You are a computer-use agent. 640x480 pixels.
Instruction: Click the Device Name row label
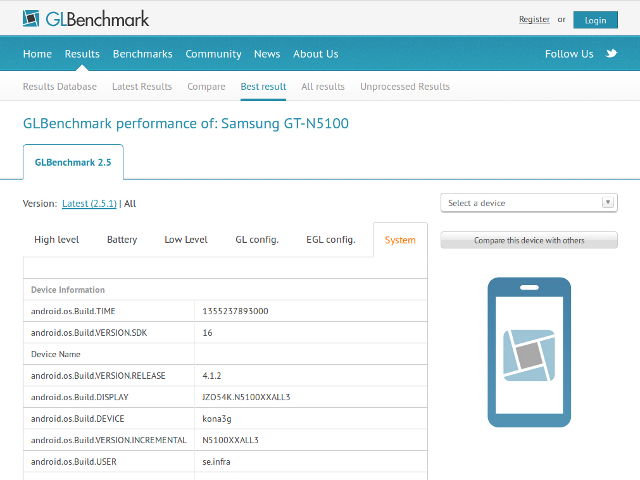point(56,354)
